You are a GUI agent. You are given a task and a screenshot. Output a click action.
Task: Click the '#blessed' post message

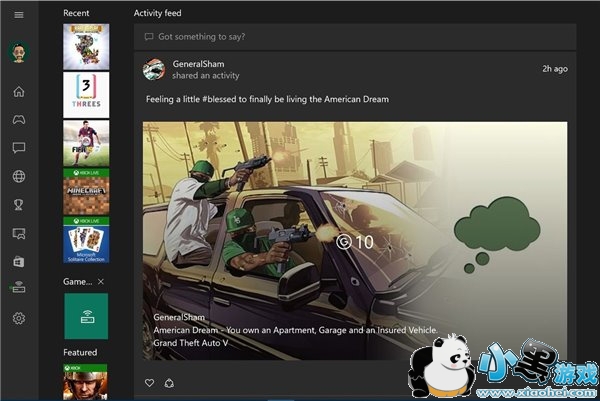(x=267, y=99)
